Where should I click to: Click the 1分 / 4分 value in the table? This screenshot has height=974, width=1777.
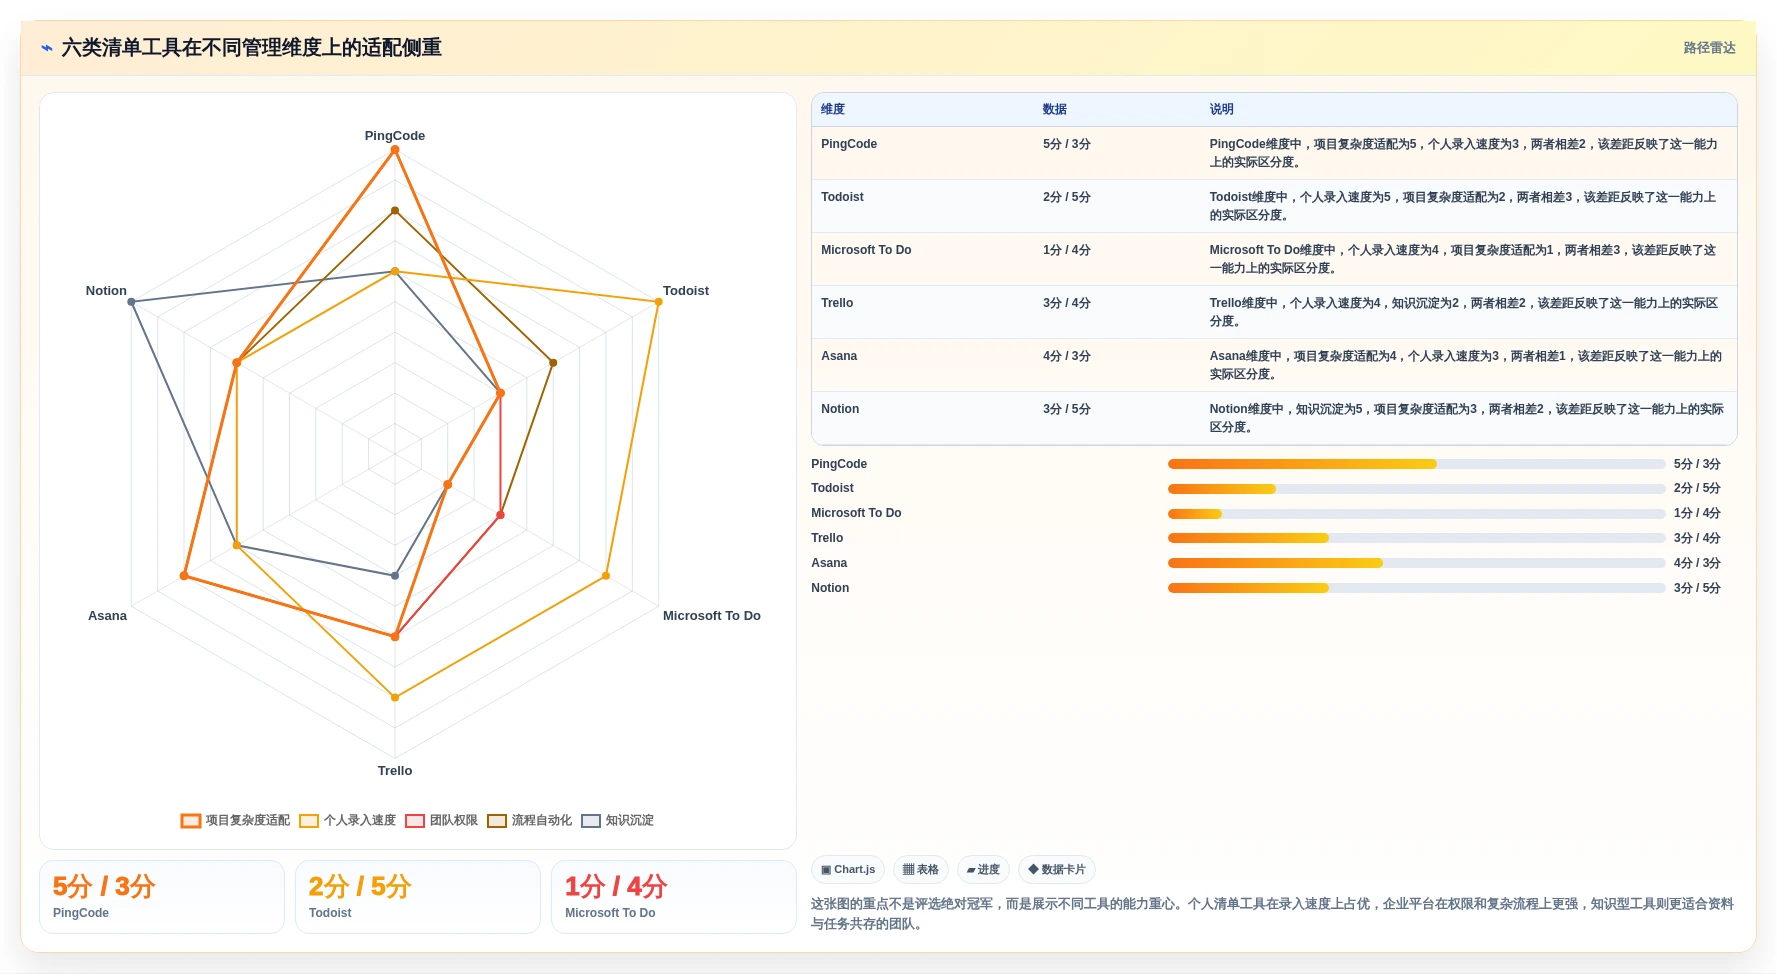click(x=1067, y=250)
